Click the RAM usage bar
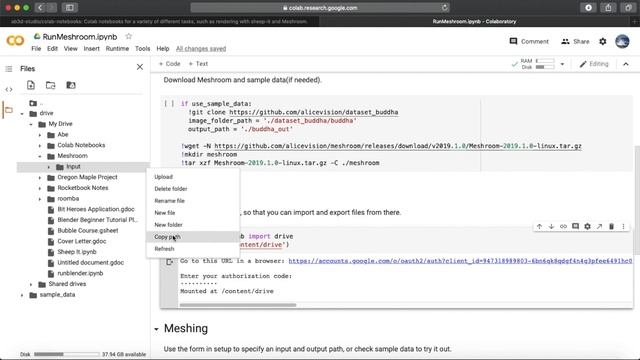640x360 pixels. tap(545, 61)
